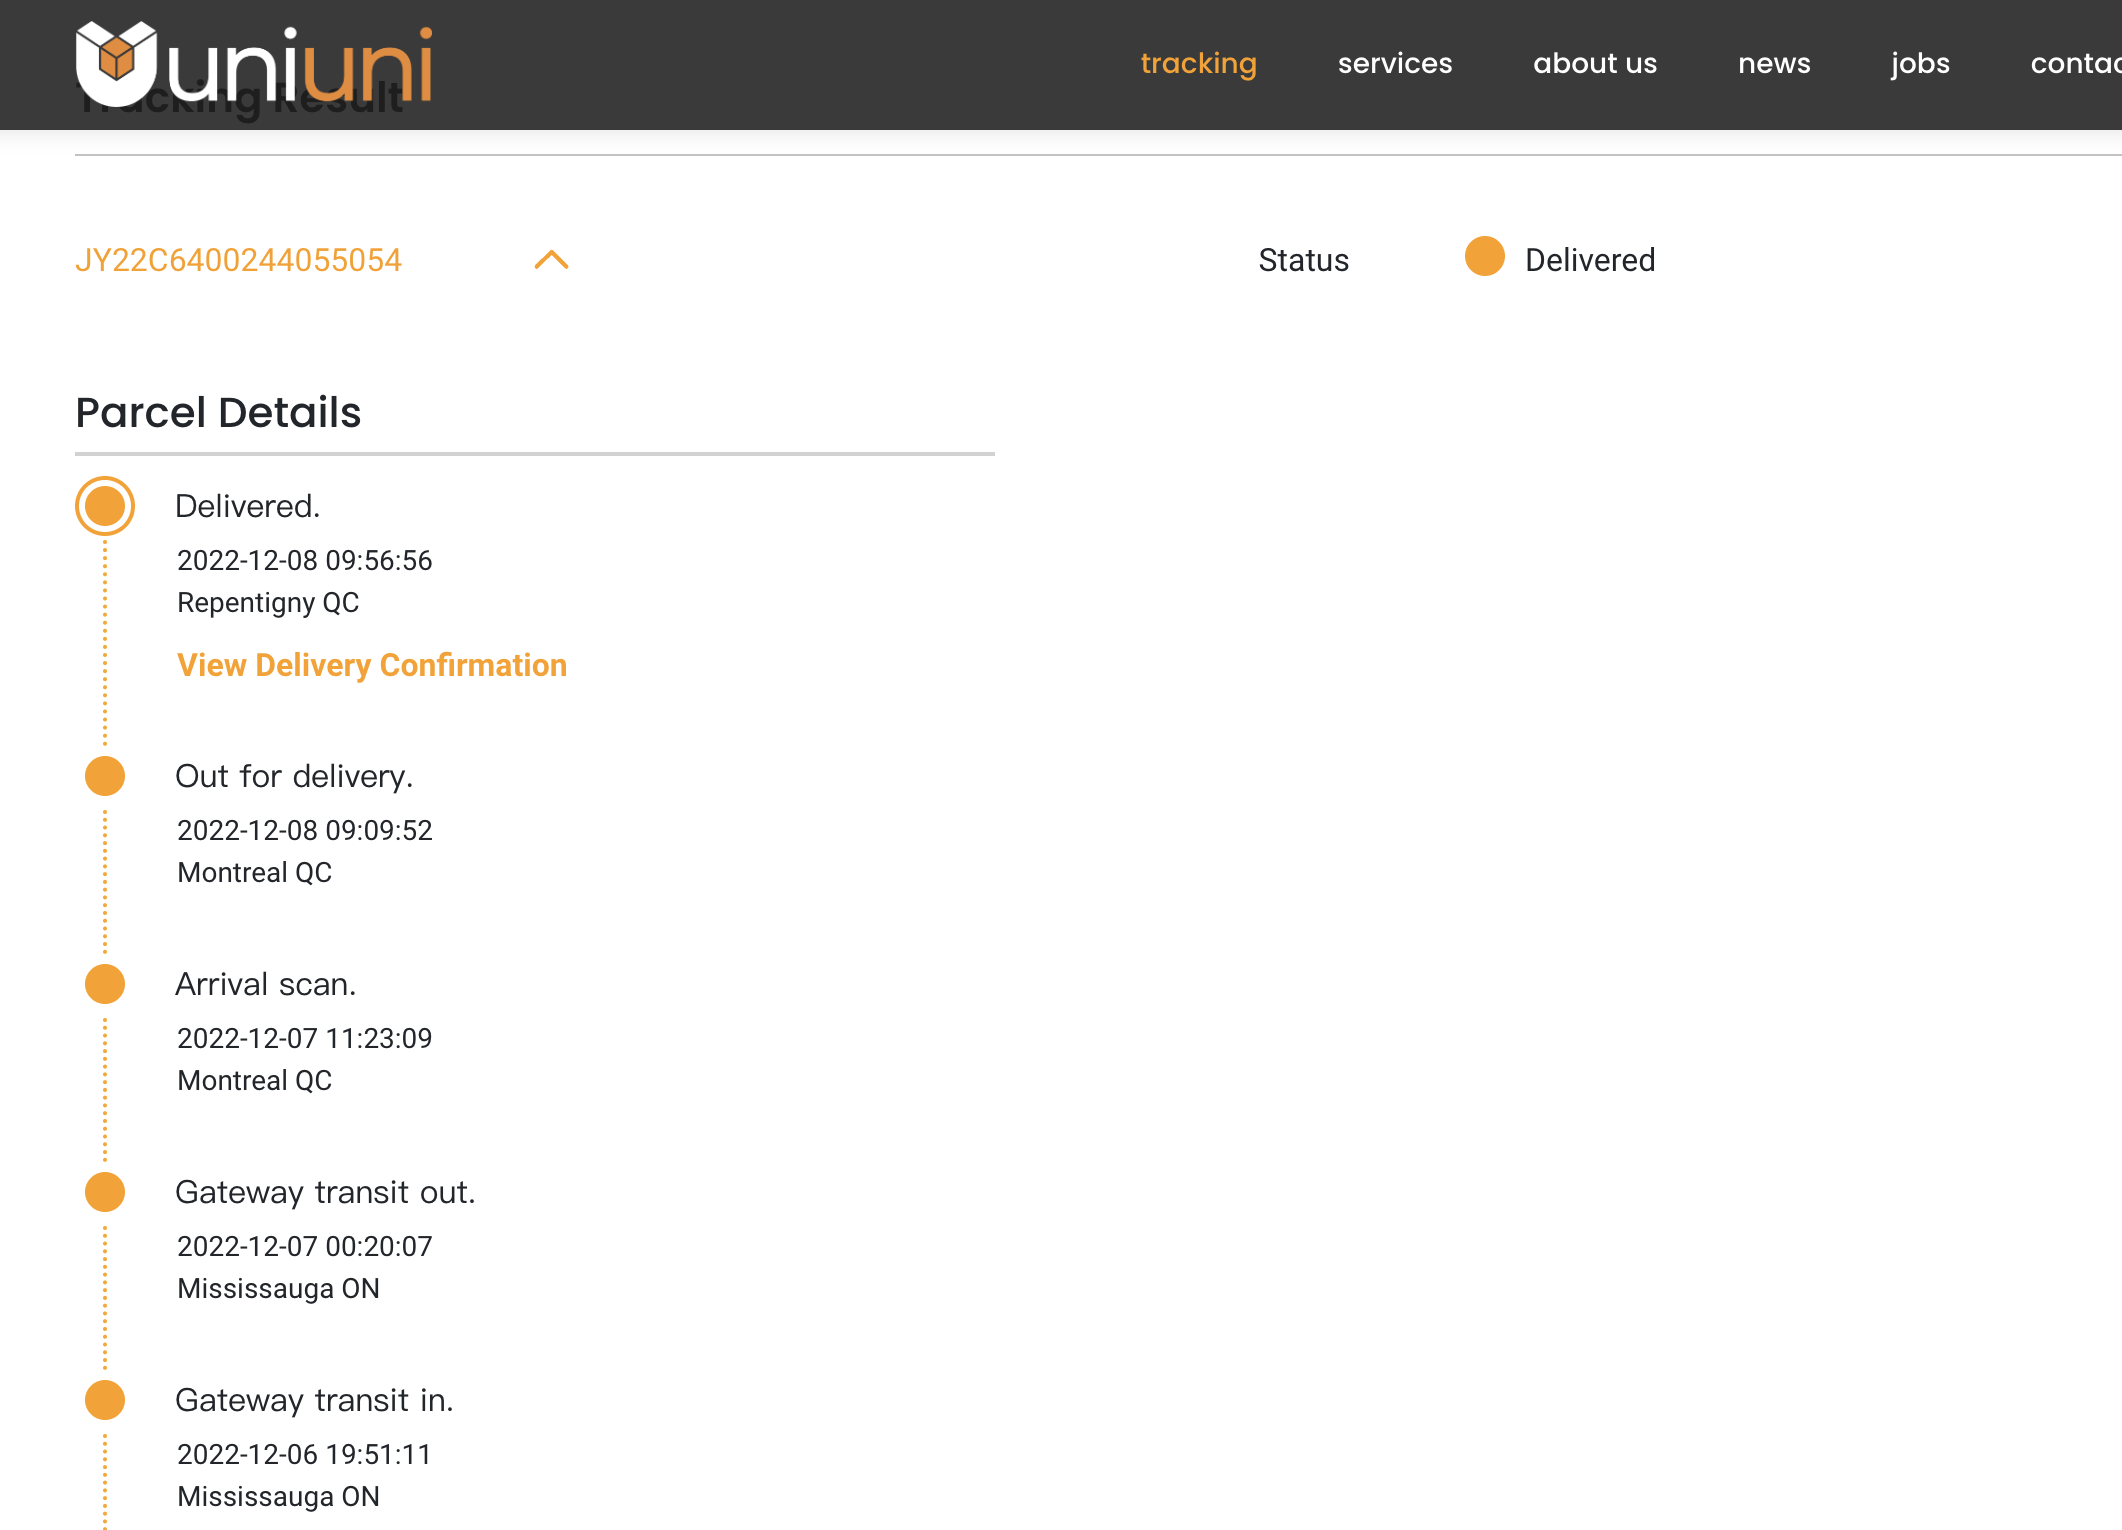Click the UniUni box logo icon
Screen dimensions: 2122x1530
tap(116, 61)
